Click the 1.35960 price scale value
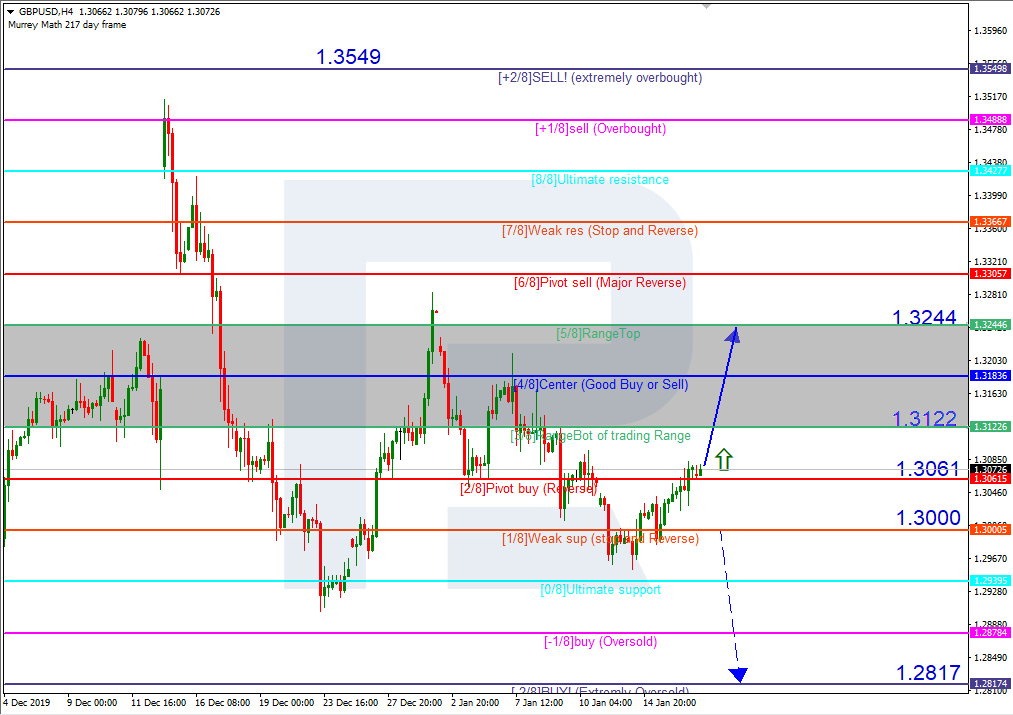 pyautogui.click(x=990, y=30)
